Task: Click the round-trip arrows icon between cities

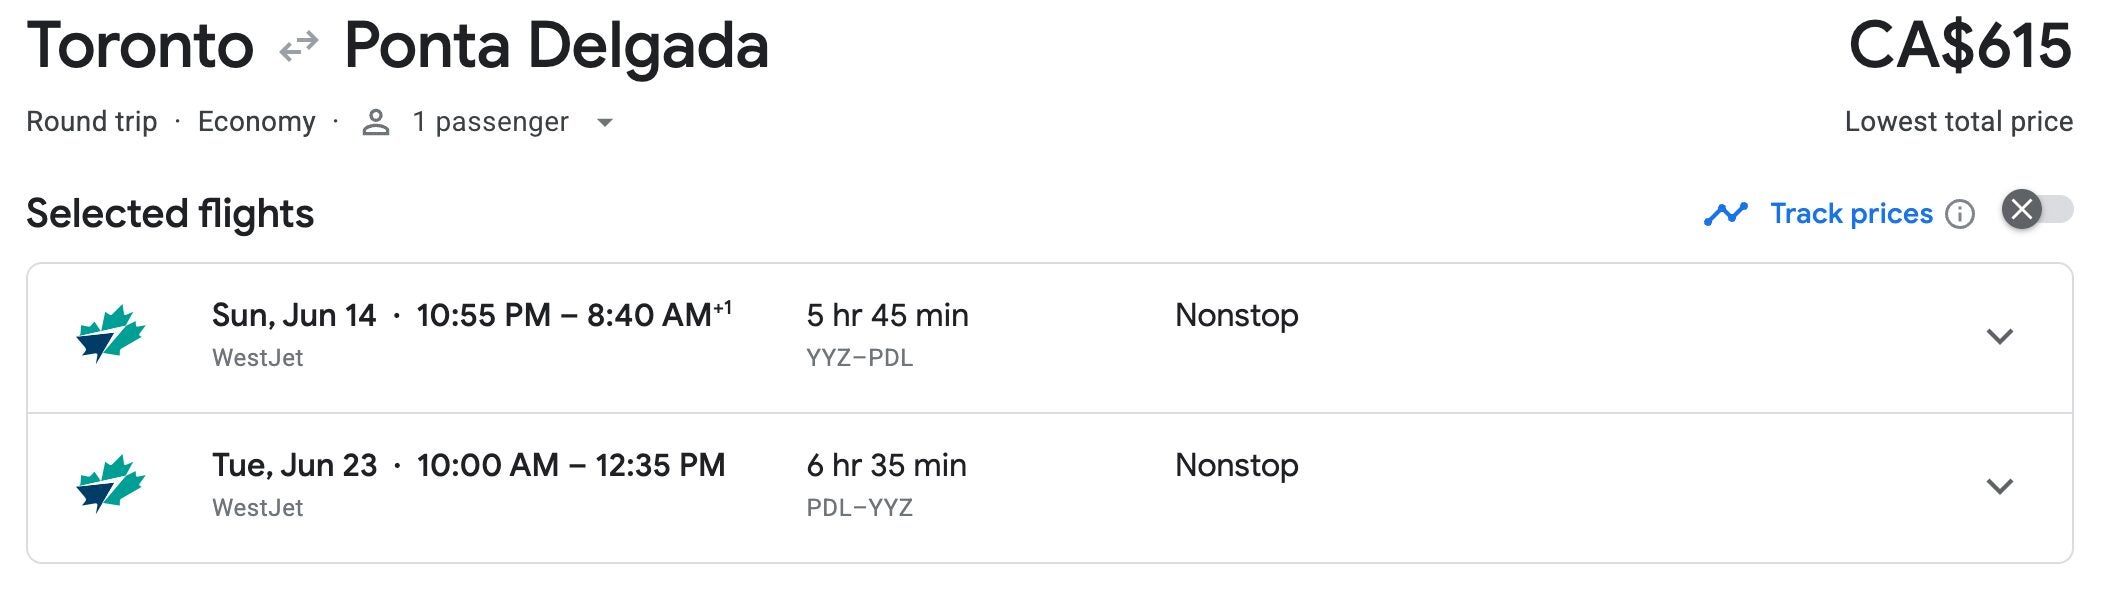Action: pos(298,46)
